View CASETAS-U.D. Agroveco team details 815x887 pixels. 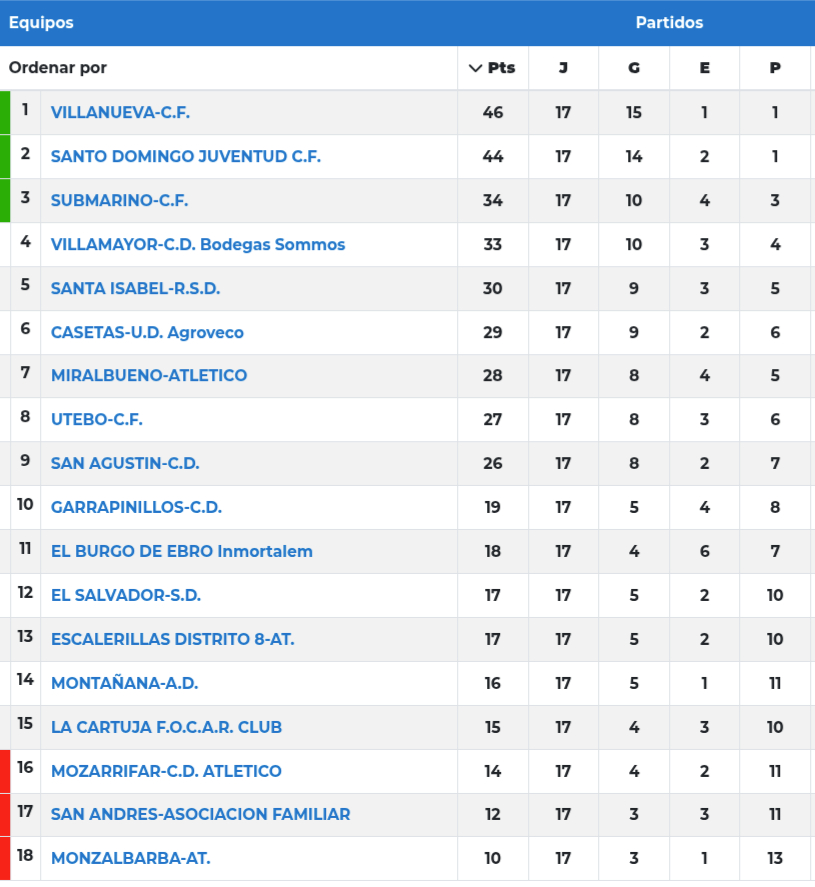click(x=147, y=332)
